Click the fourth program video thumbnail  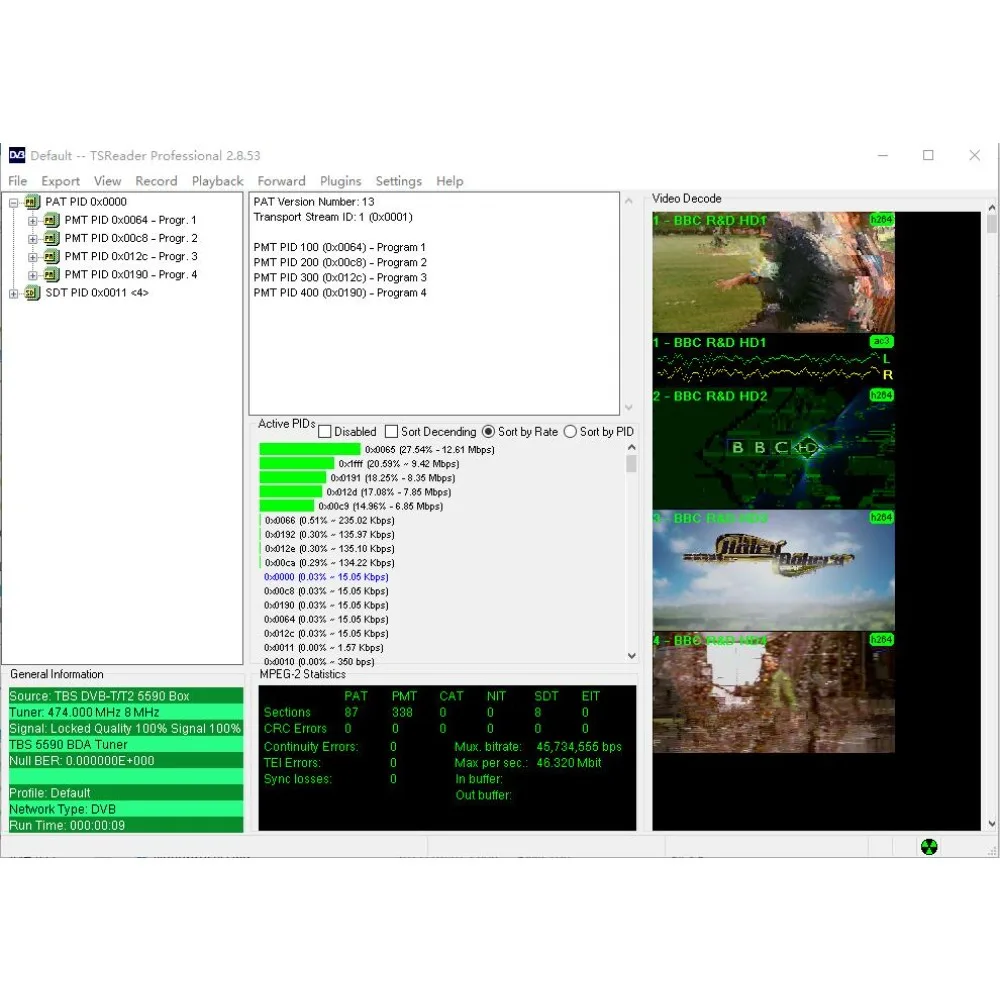[x=773, y=693]
